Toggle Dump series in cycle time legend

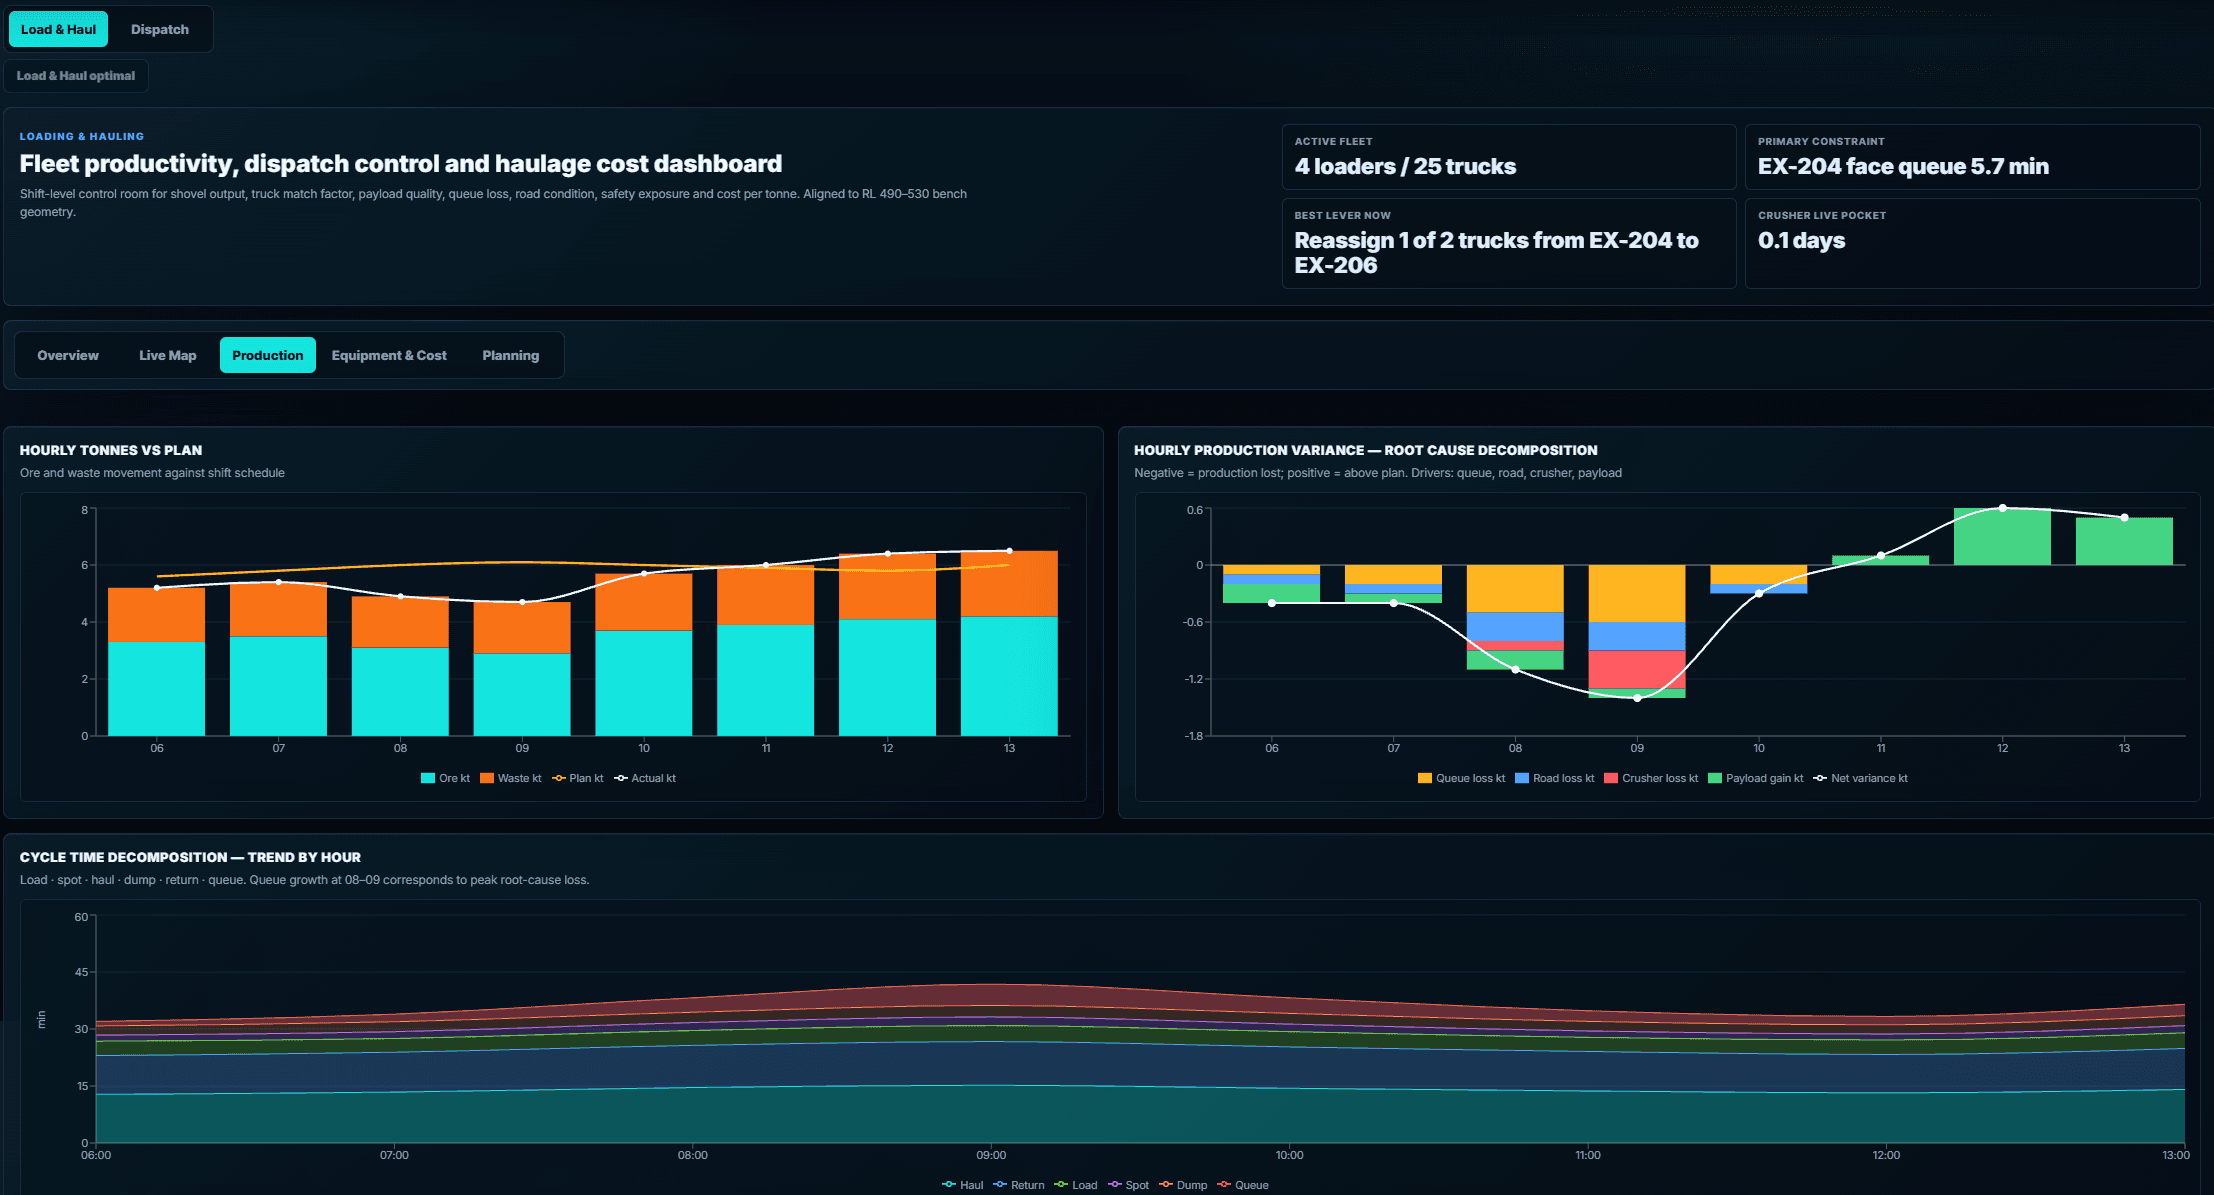pos(1183,1185)
